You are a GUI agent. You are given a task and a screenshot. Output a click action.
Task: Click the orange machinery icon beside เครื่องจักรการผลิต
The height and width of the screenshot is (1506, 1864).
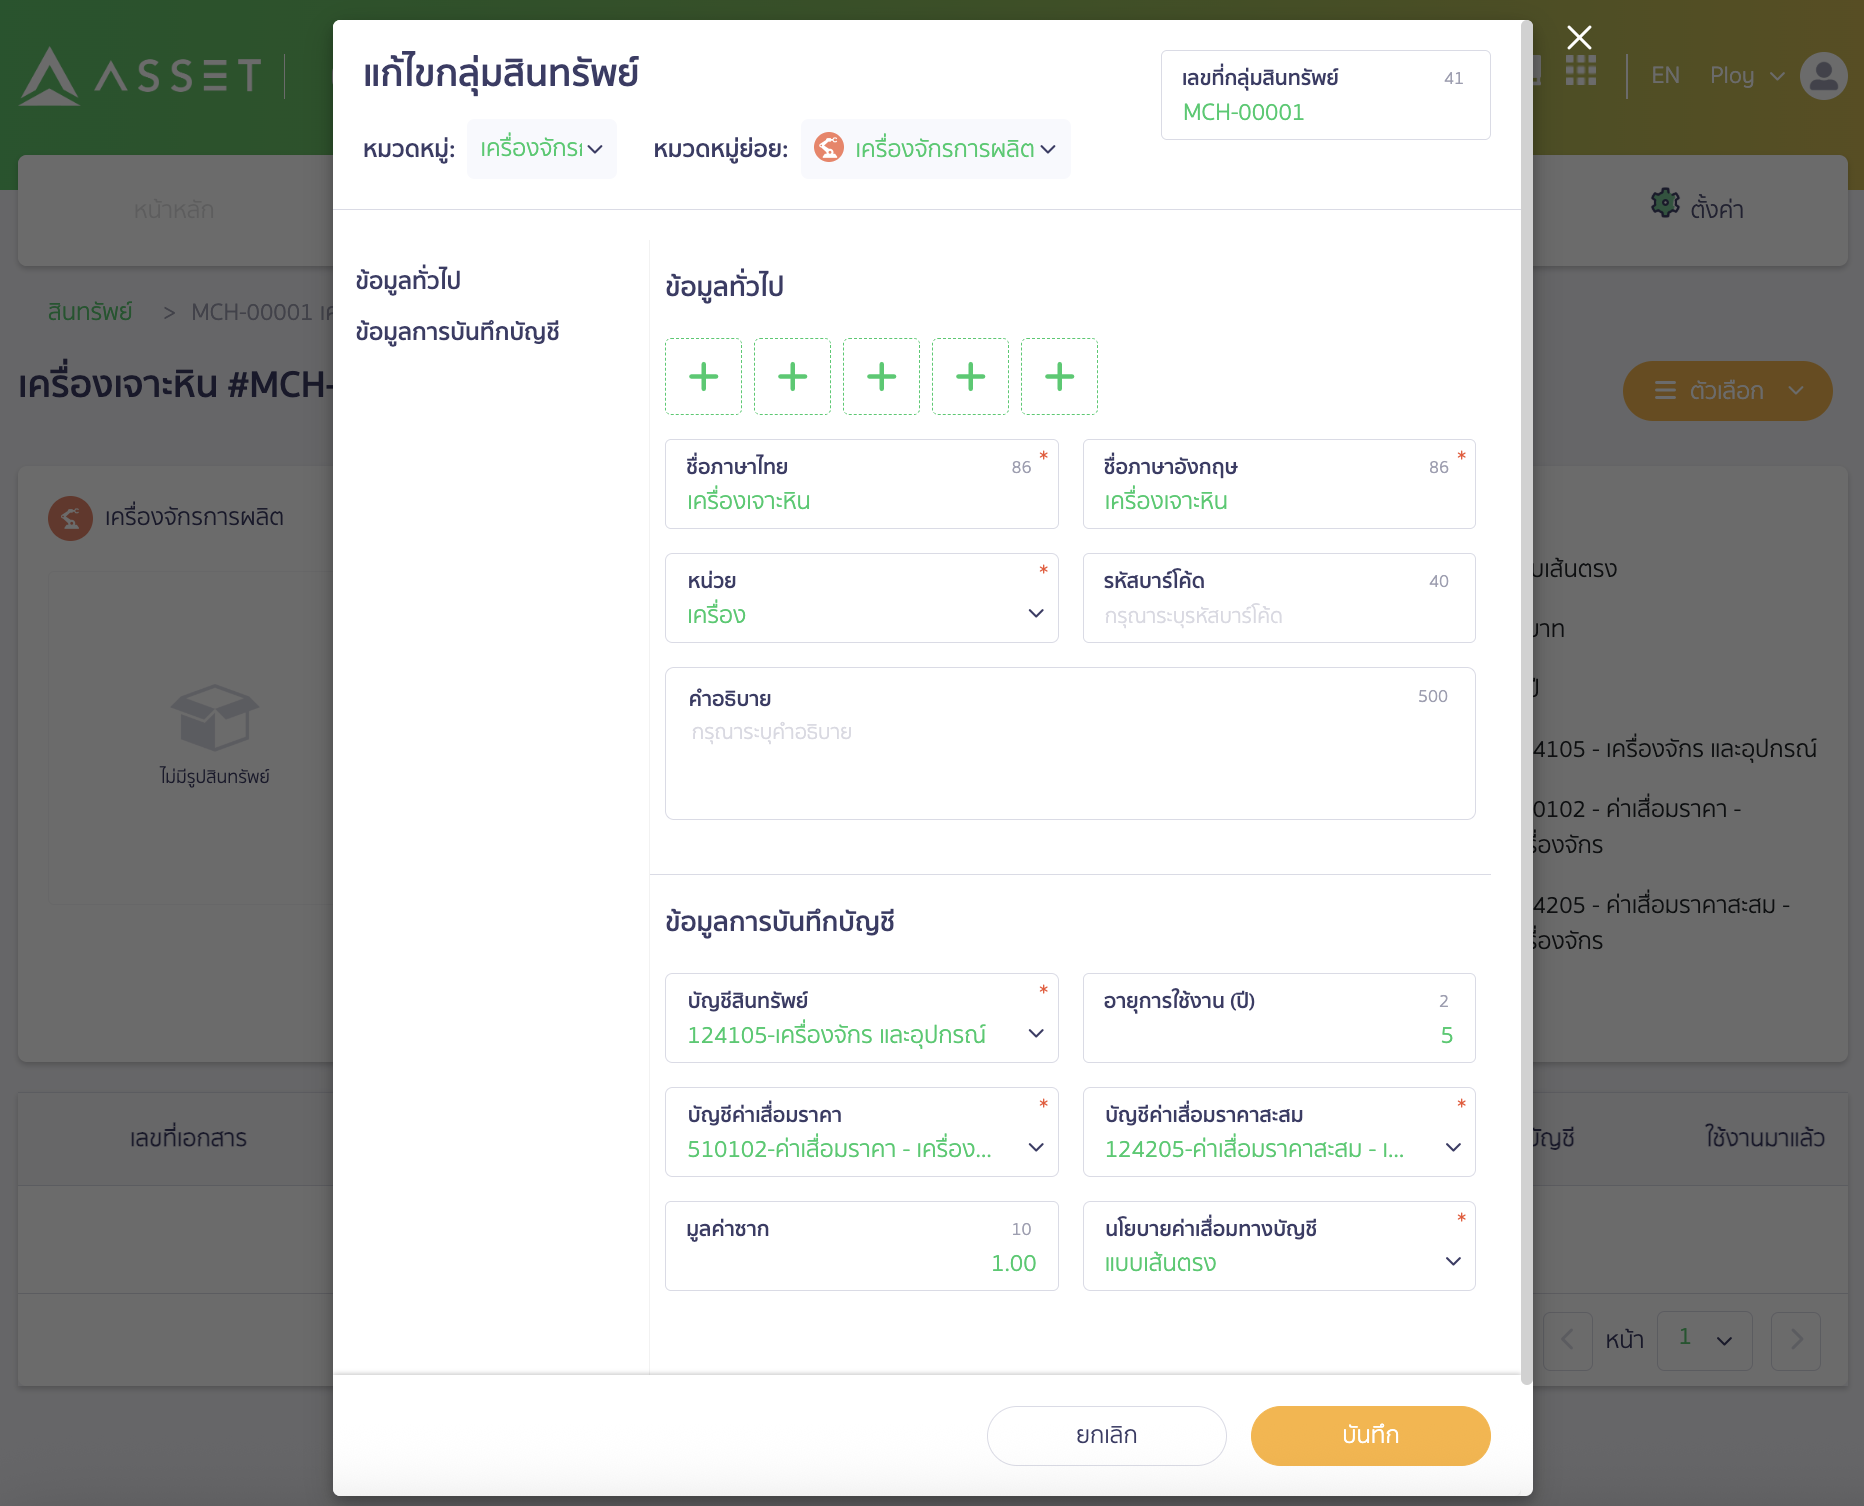[68, 518]
